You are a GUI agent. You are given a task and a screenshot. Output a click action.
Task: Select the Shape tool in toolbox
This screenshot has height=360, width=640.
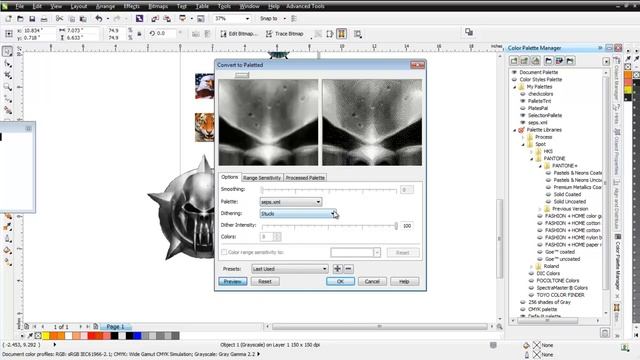coord(7,64)
